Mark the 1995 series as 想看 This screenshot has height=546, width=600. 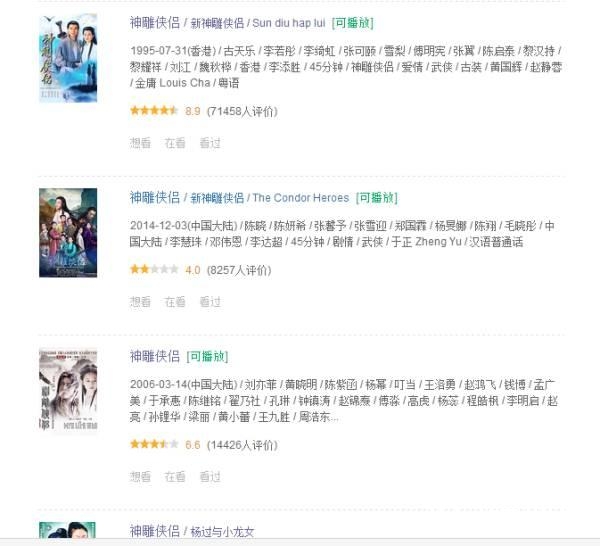click(140, 143)
